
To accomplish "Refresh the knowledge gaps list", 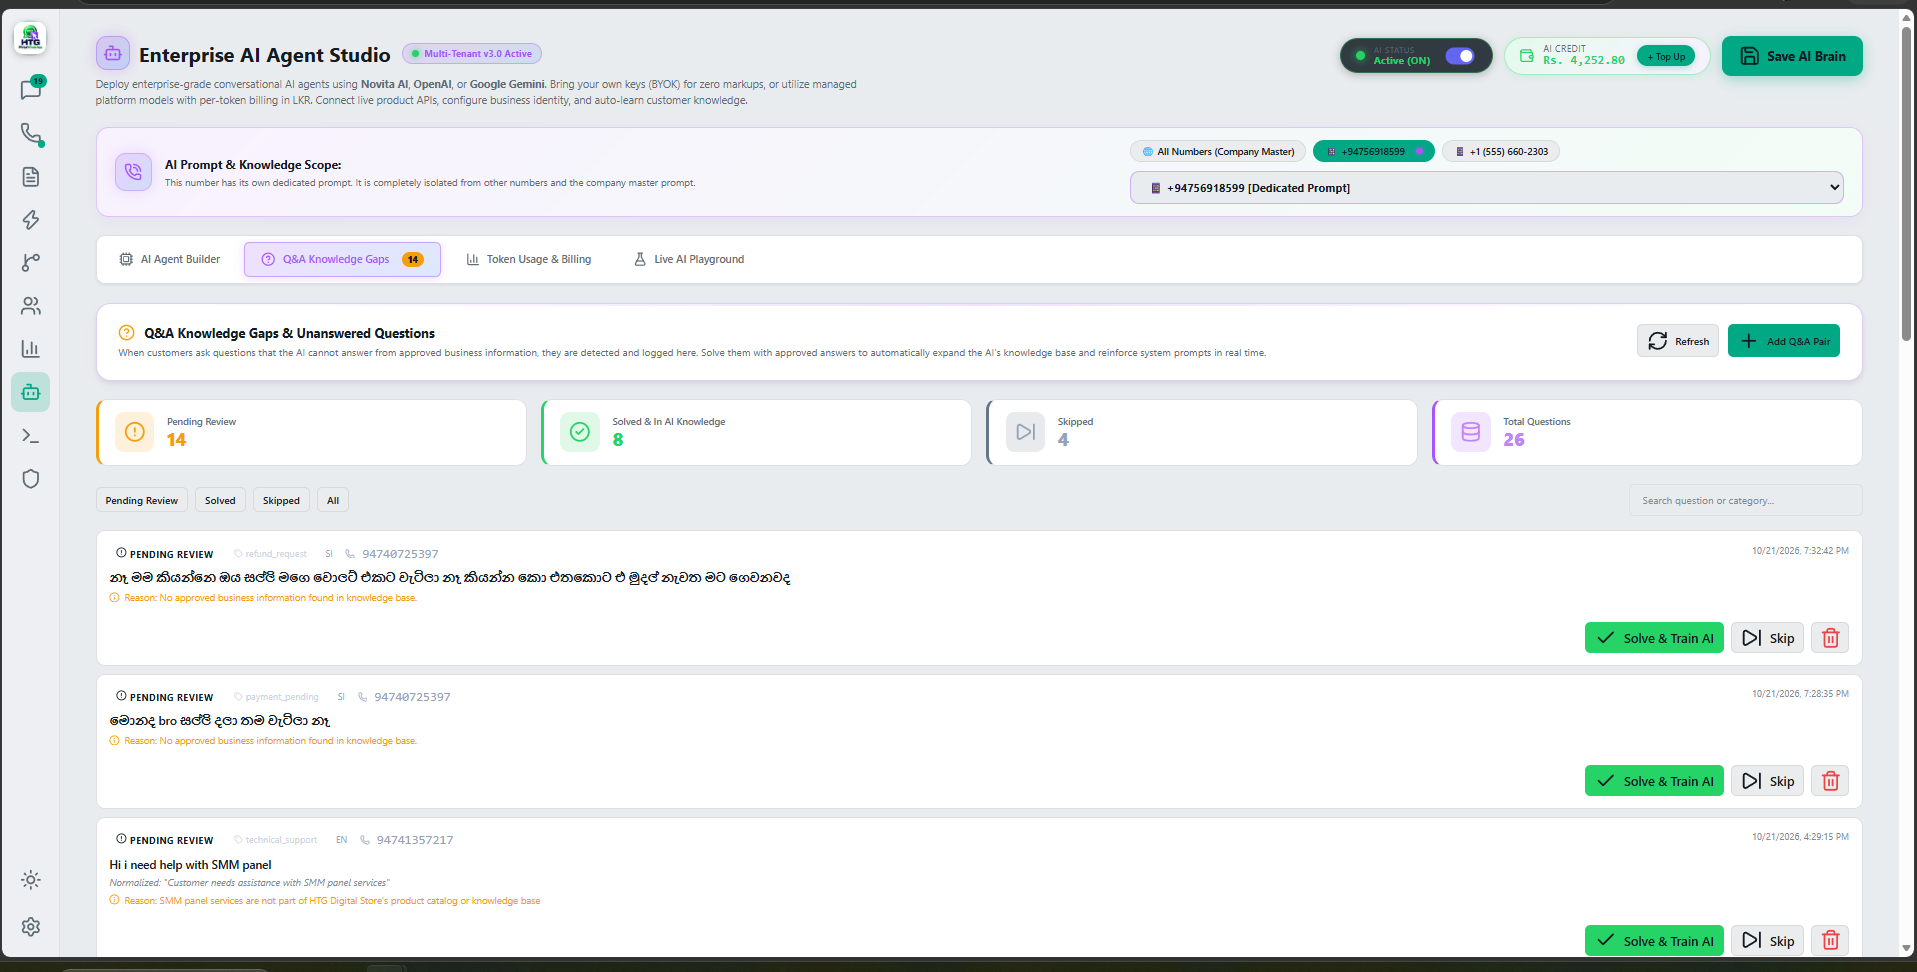I will (x=1678, y=341).
